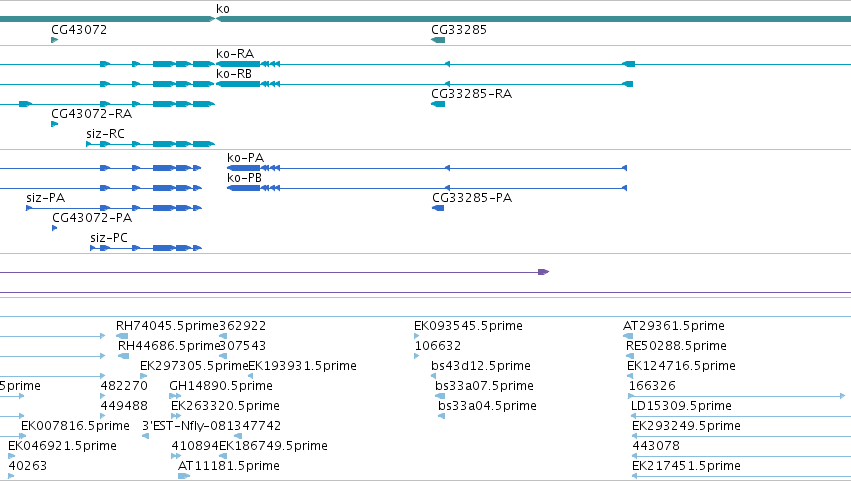851x481 pixels.
Task: Click the 3'EST-Nfly-081 label
Action: pos(188,427)
